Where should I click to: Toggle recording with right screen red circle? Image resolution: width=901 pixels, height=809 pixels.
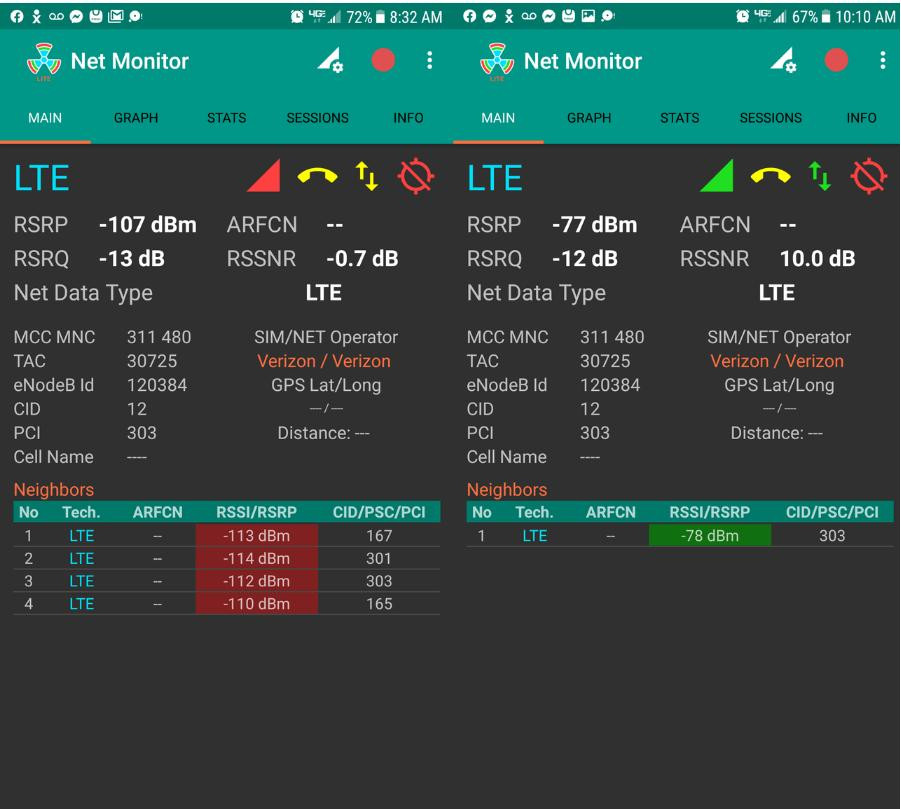pyautogui.click(x=836, y=60)
